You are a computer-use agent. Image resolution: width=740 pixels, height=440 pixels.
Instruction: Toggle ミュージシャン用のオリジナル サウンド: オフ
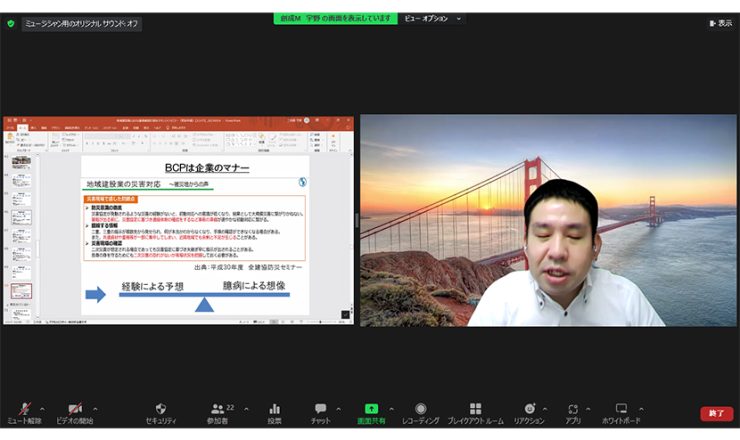(x=82, y=23)
